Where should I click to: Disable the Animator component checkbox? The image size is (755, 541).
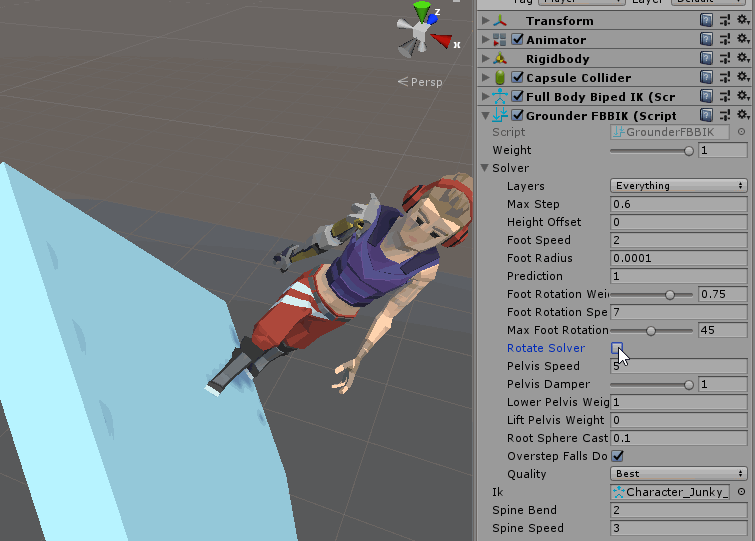[x=517, y=39]
